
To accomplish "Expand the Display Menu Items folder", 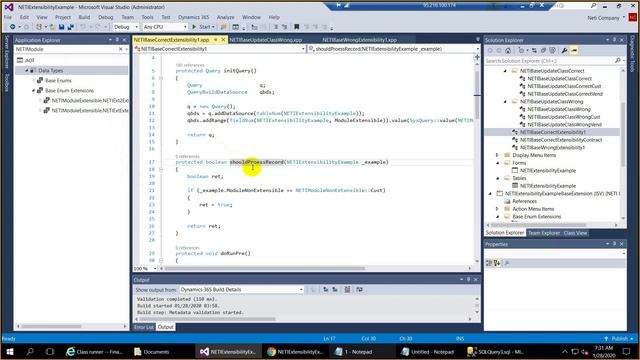I will coord(497,155).
